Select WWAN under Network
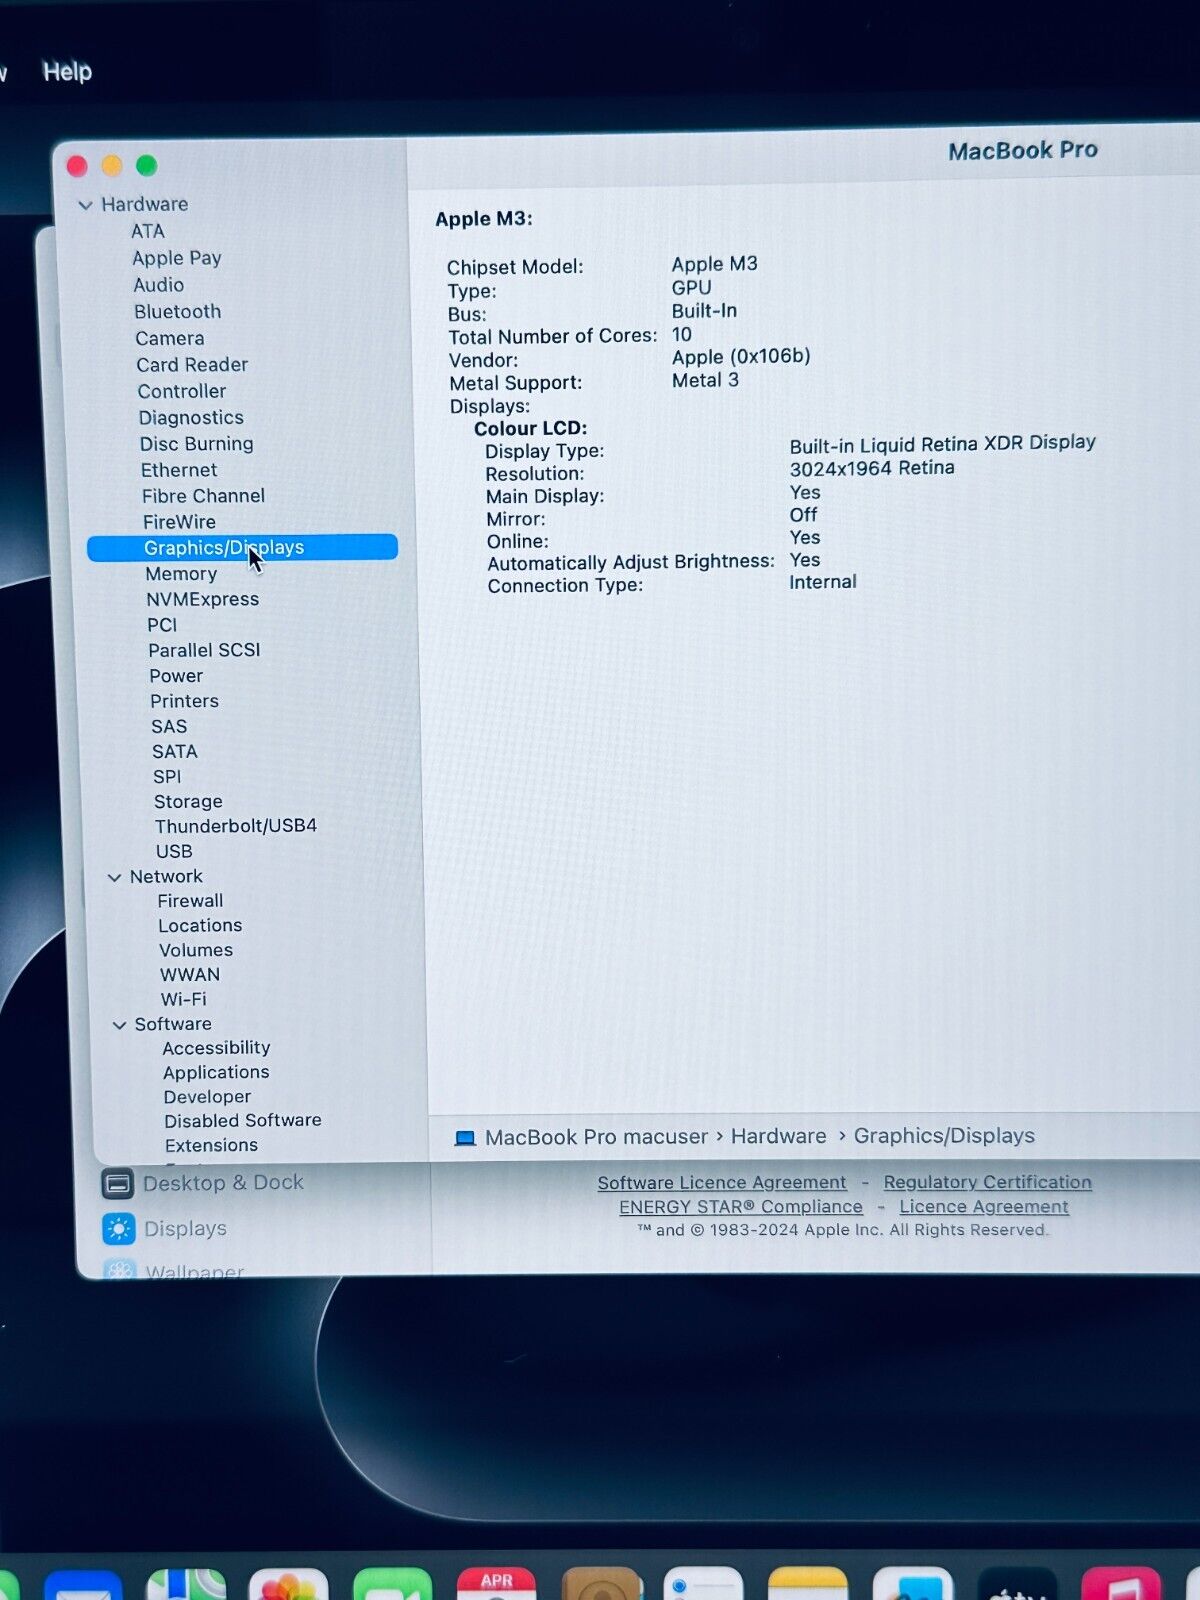 [190, 975]
